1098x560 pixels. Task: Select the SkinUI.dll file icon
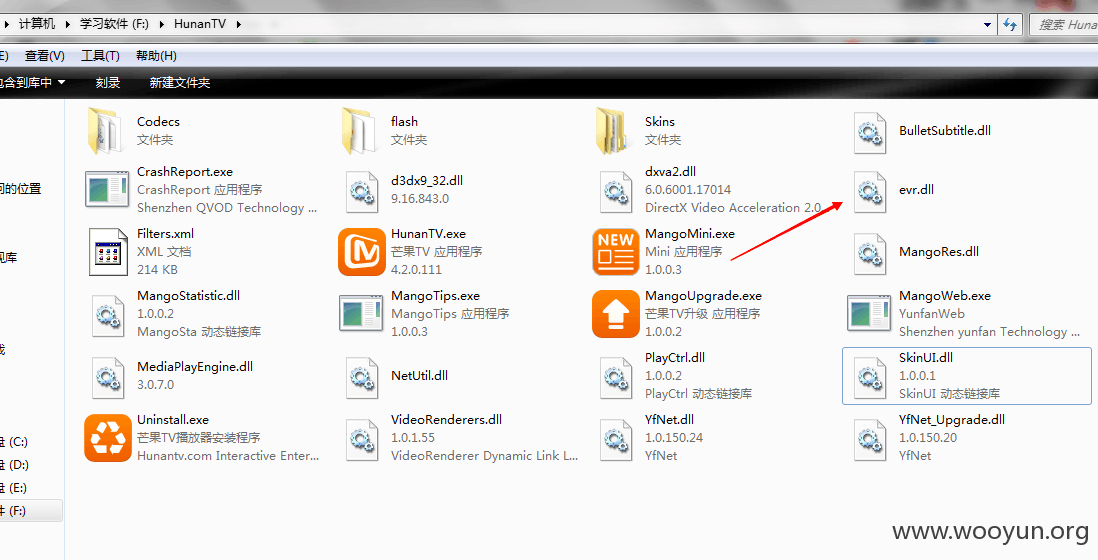(x=870, y=376)
